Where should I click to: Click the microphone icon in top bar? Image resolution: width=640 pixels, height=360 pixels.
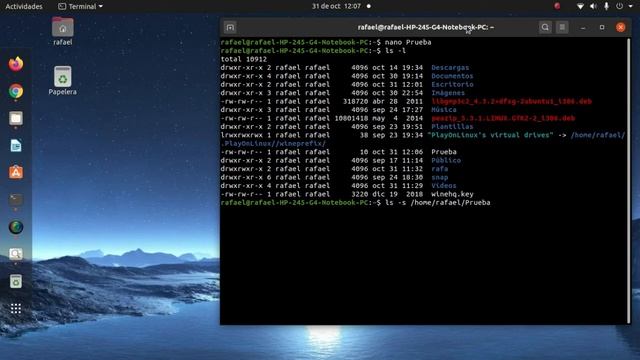pyautogui.click(x=606, y=6)
